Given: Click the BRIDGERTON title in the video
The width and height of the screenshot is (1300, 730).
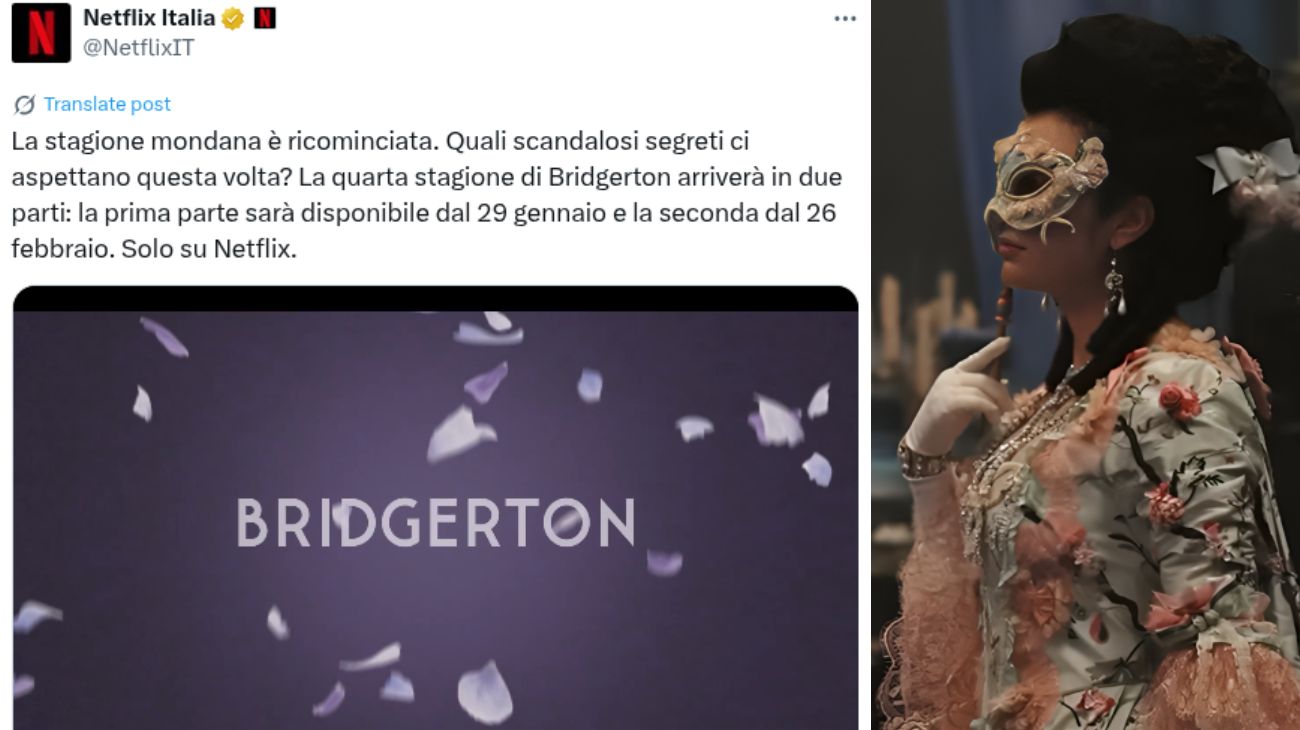Looking at the screenshot, I should tap(435, 522).
